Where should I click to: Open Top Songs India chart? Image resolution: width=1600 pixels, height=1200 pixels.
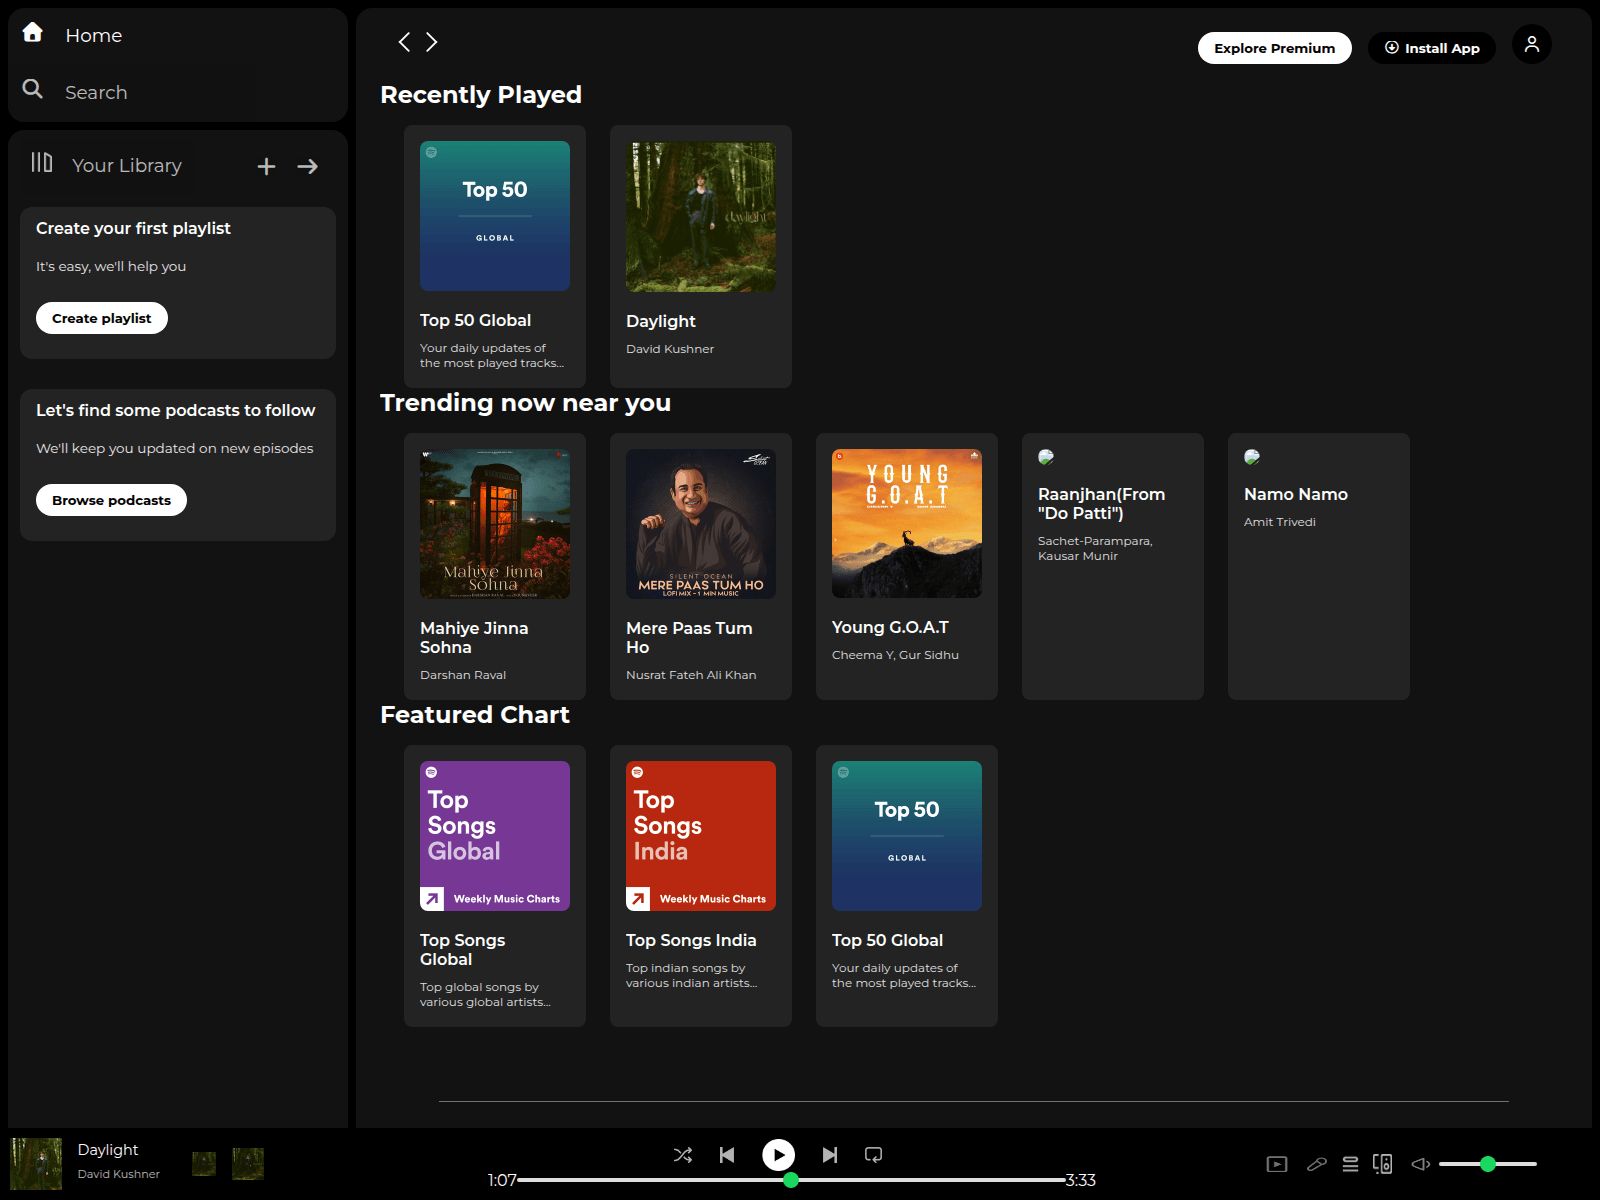(701, 886)
